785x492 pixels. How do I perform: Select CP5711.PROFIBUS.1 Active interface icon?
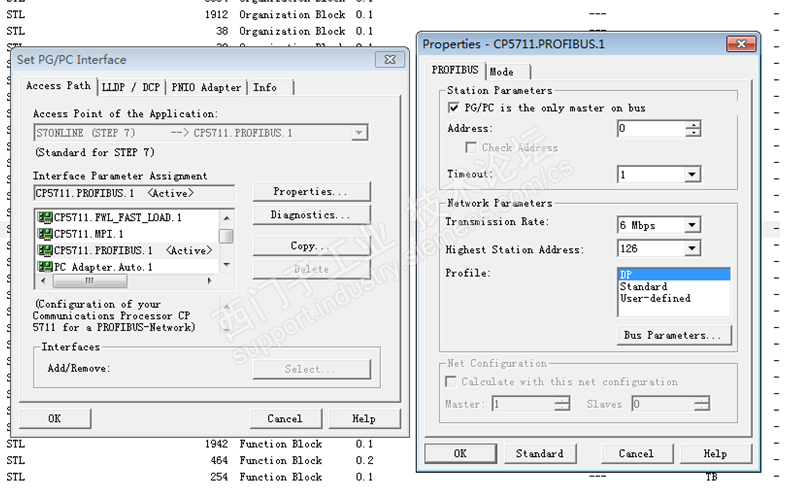[x=45, y=251]
